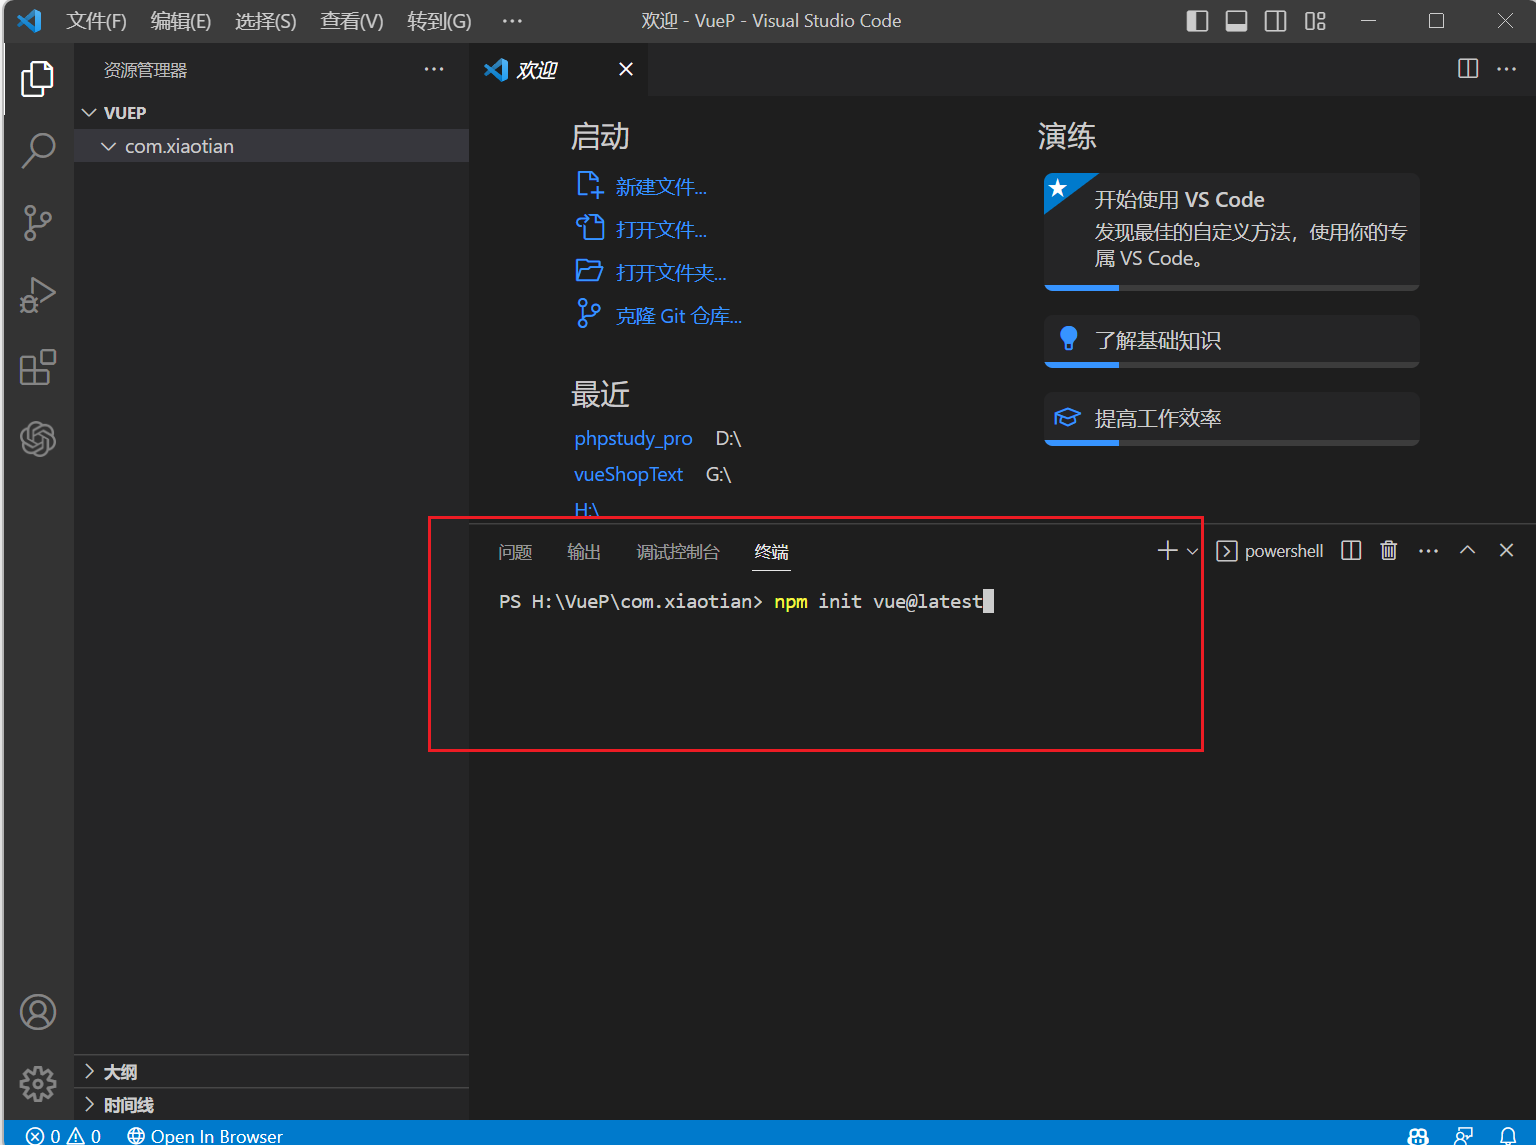Click the terminal command input line

[746, 601]
